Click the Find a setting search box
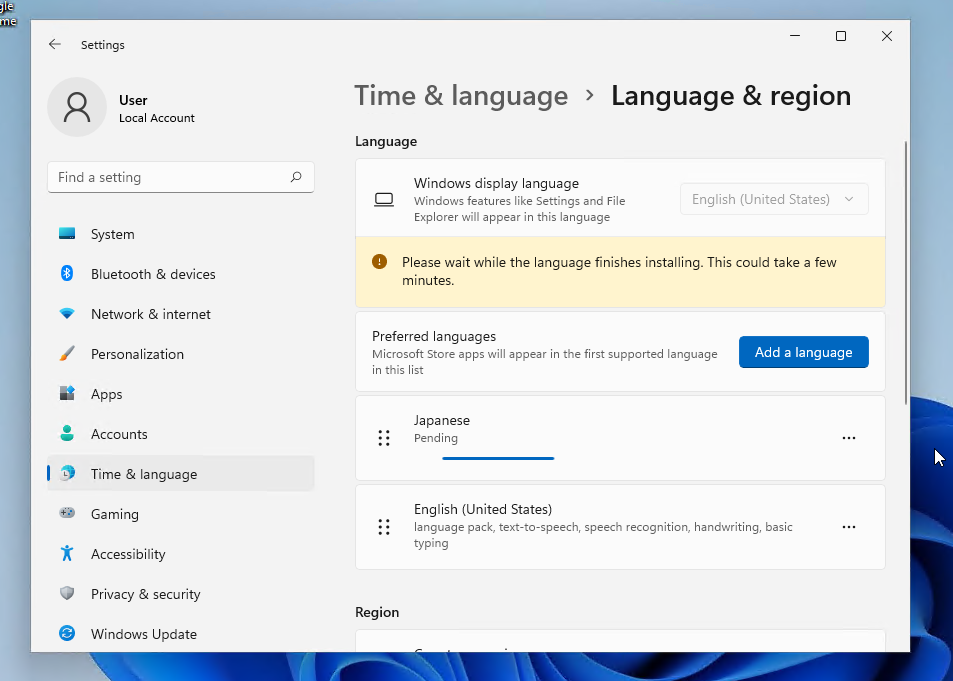This screenshot has height=681, width=953. coord(170,177)
